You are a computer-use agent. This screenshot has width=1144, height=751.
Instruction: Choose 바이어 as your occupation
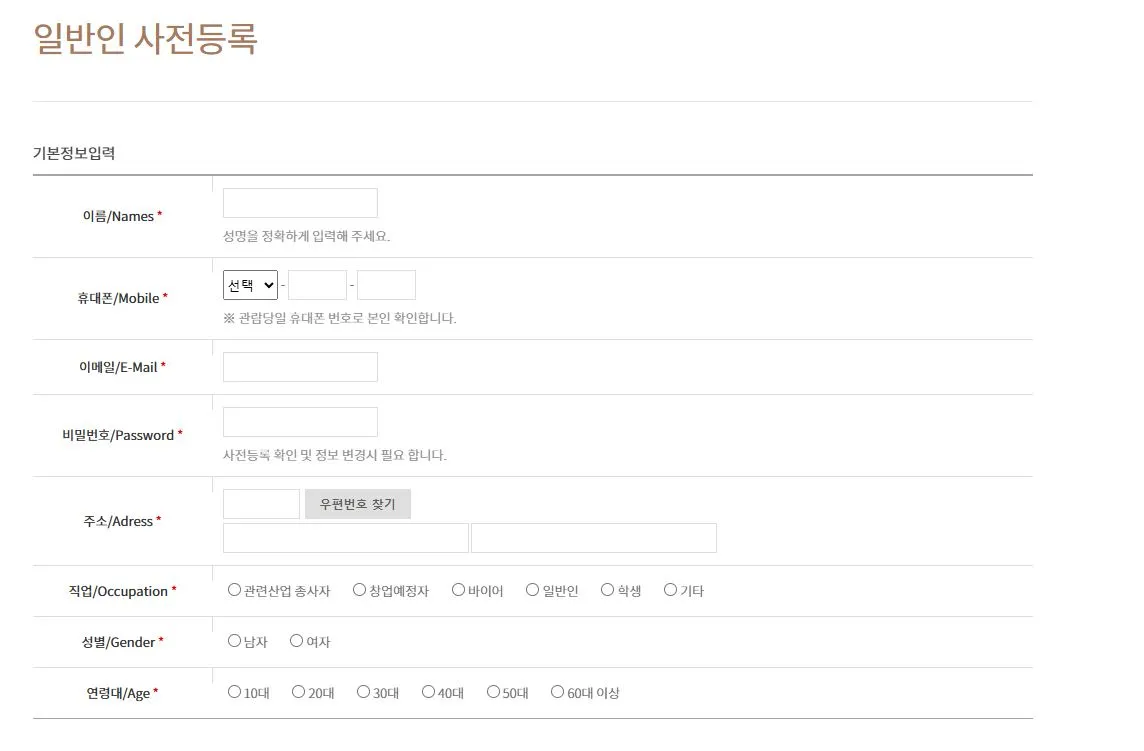coord(457,589)
